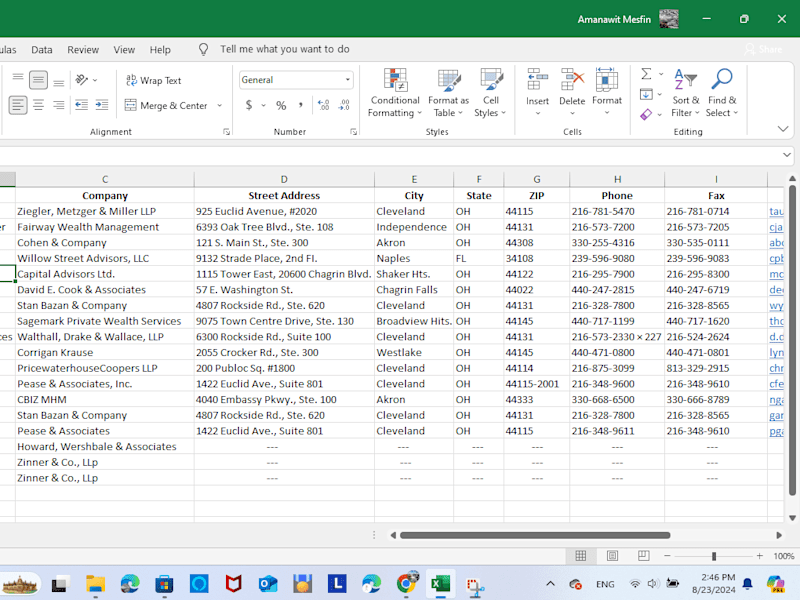Open Number format dialog launcher
This screenshot has width=800, height=600.
coord(353,132)
